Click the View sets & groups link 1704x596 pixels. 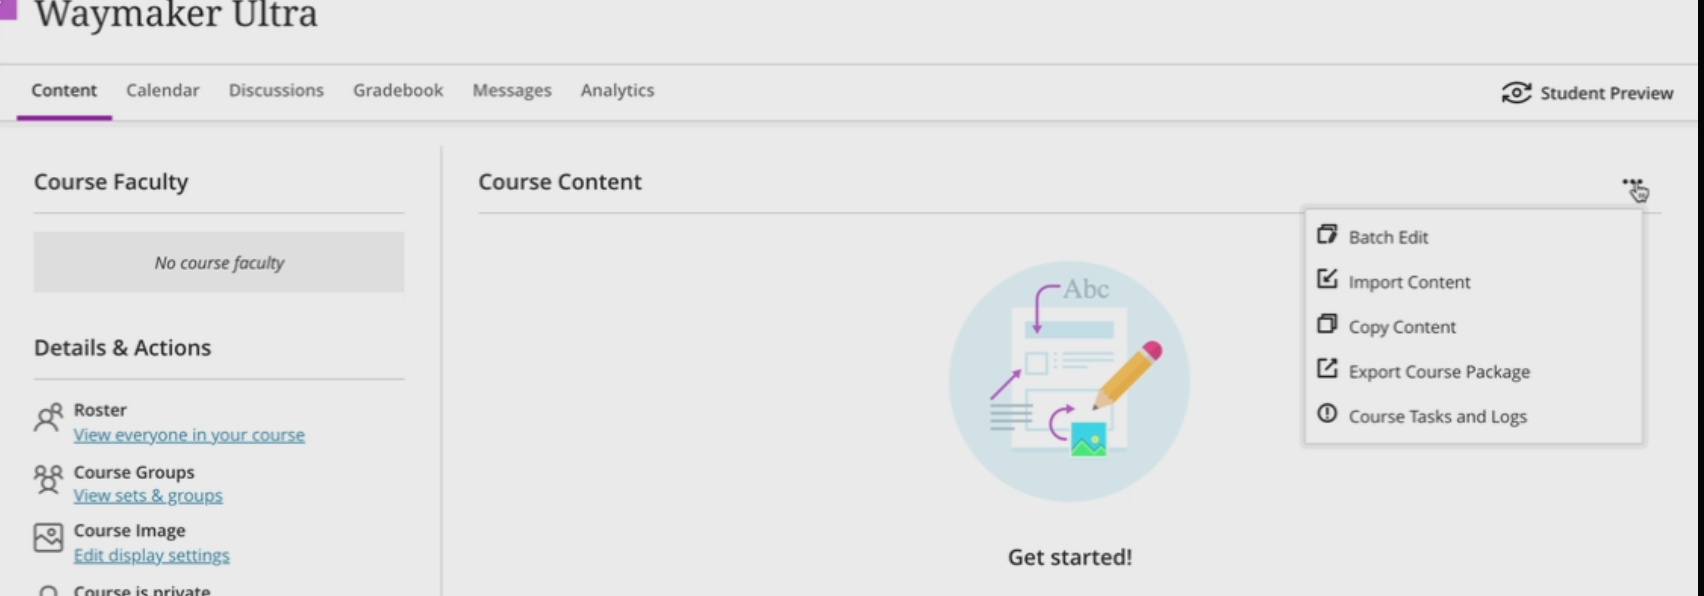[x=148, y=494]
